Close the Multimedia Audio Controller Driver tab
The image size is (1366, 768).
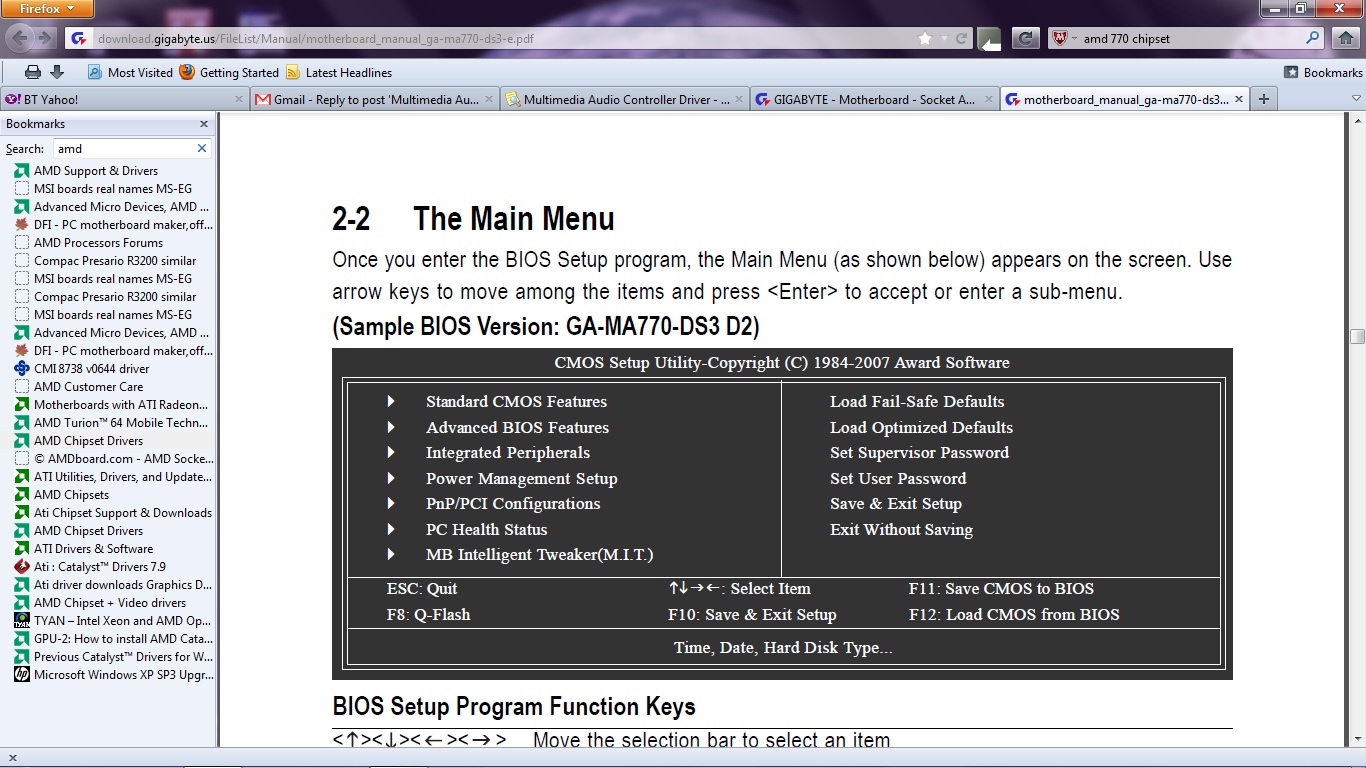[739, 99]
